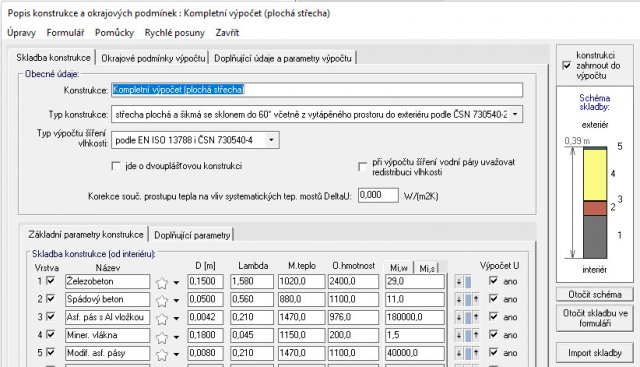Viewport: 640px width, 367px height.
Task: Move Modif. asf. pásy layer up
Action: tap(476, 354)
